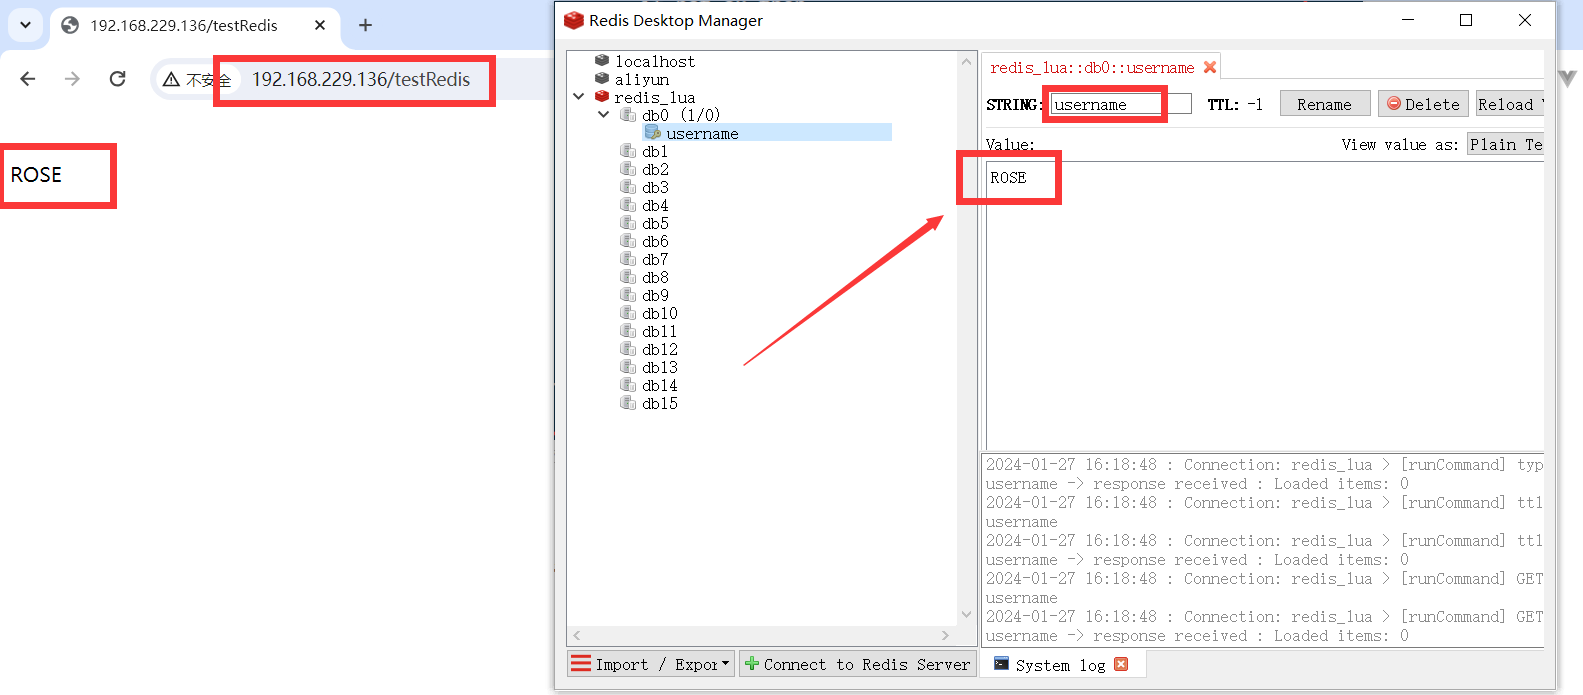
Task: Open database db6
Action: [x=655, y=241]
